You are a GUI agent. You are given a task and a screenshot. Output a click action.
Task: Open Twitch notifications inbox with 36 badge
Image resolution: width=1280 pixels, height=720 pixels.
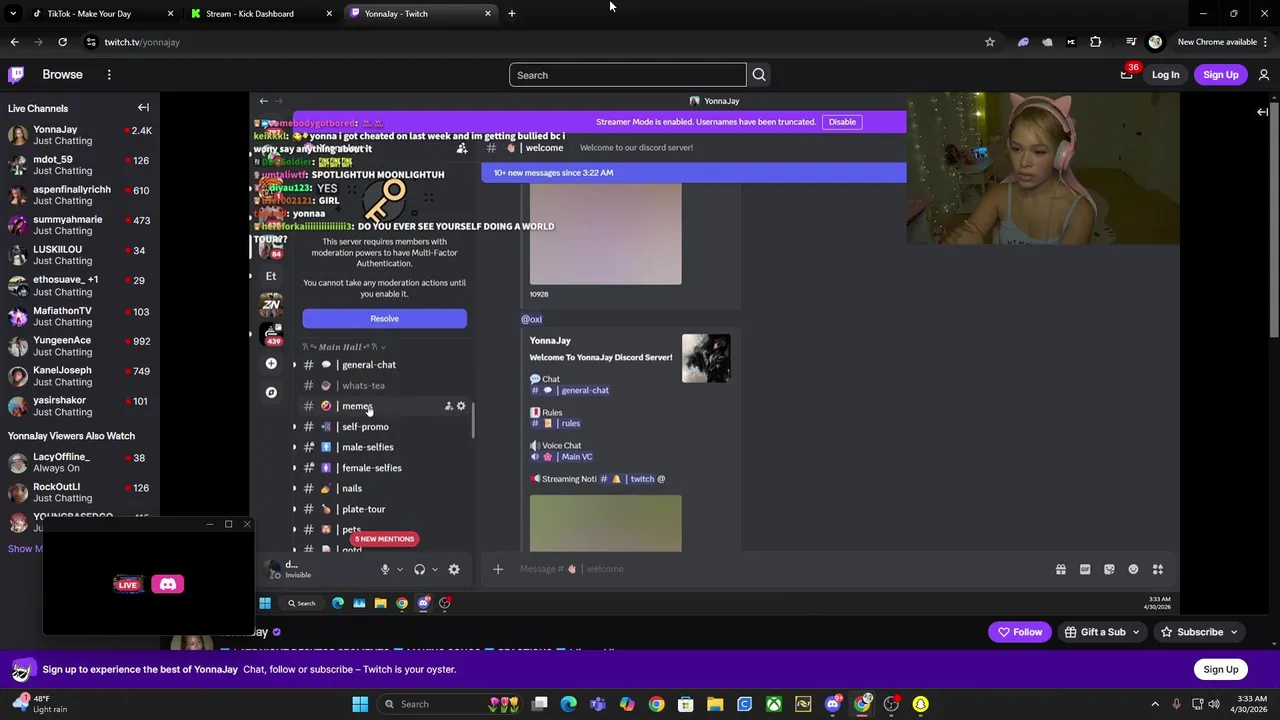click(x=1127, y=74)
